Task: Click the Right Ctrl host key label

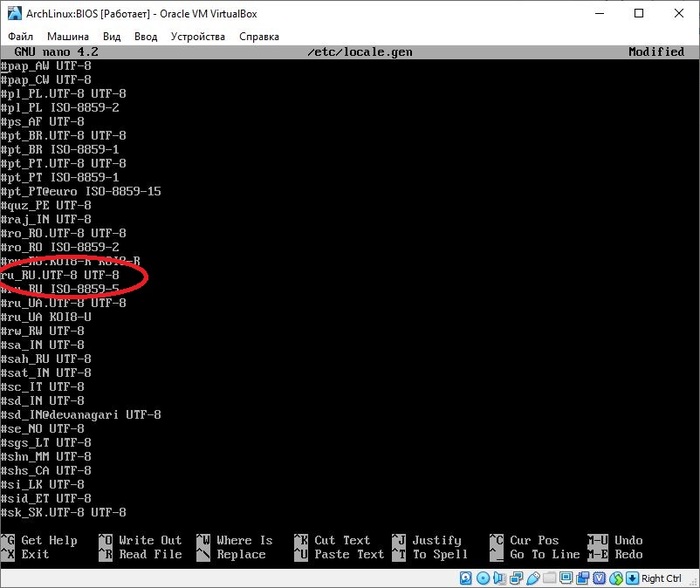Action: click(661, 578)
